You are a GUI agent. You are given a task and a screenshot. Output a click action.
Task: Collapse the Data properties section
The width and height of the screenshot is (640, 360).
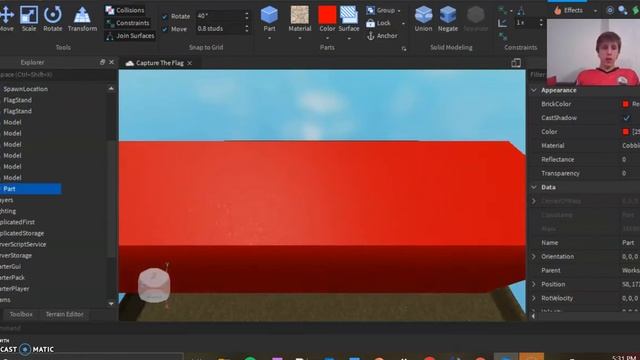tap(534, 187)
